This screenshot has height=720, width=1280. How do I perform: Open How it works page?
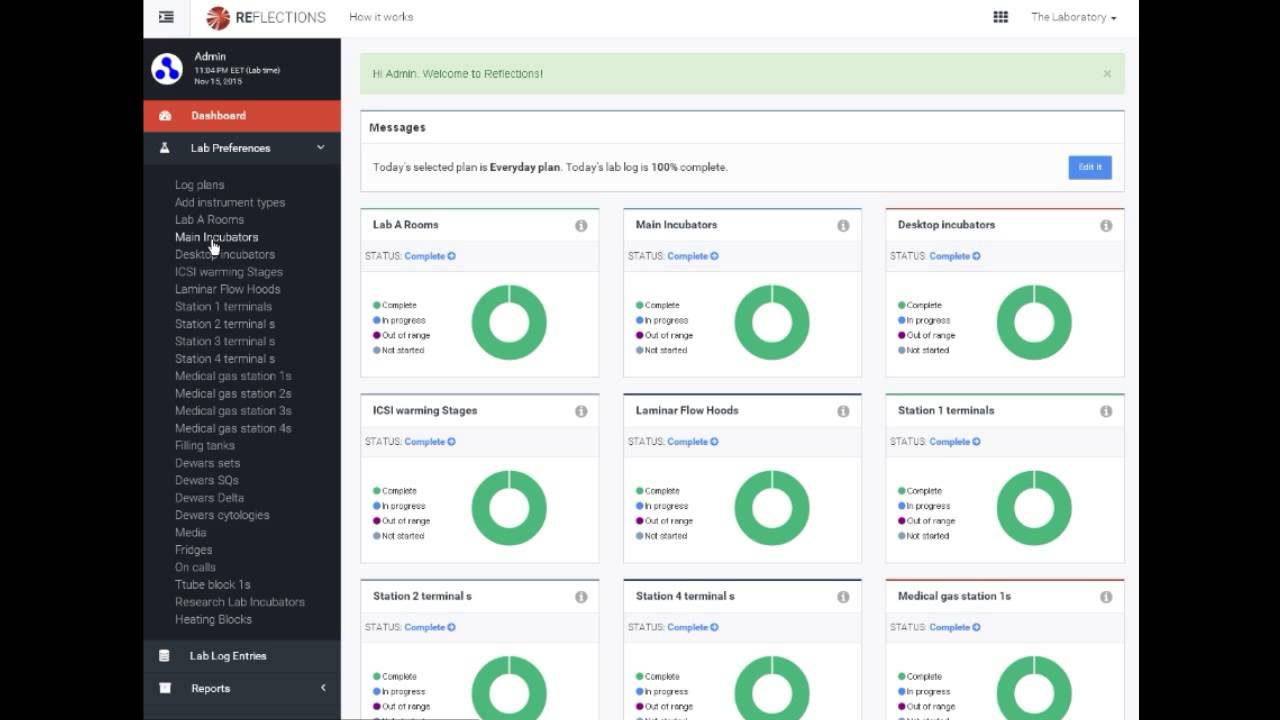[x=381, y=17]
